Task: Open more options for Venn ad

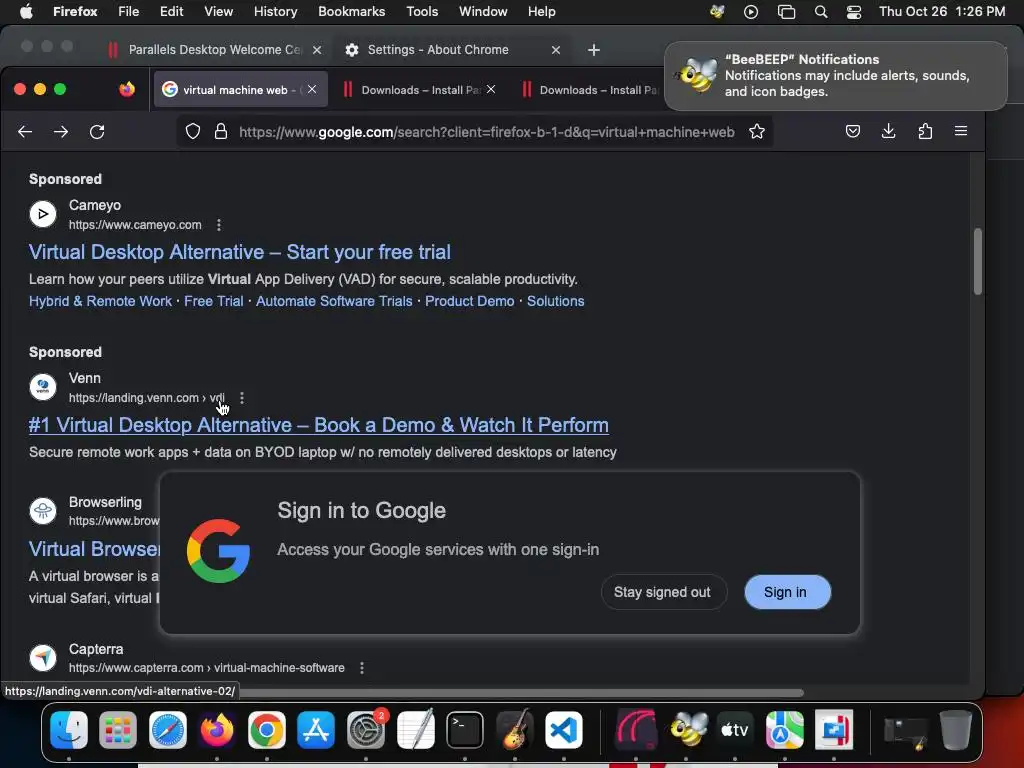Action: point(242,398)
